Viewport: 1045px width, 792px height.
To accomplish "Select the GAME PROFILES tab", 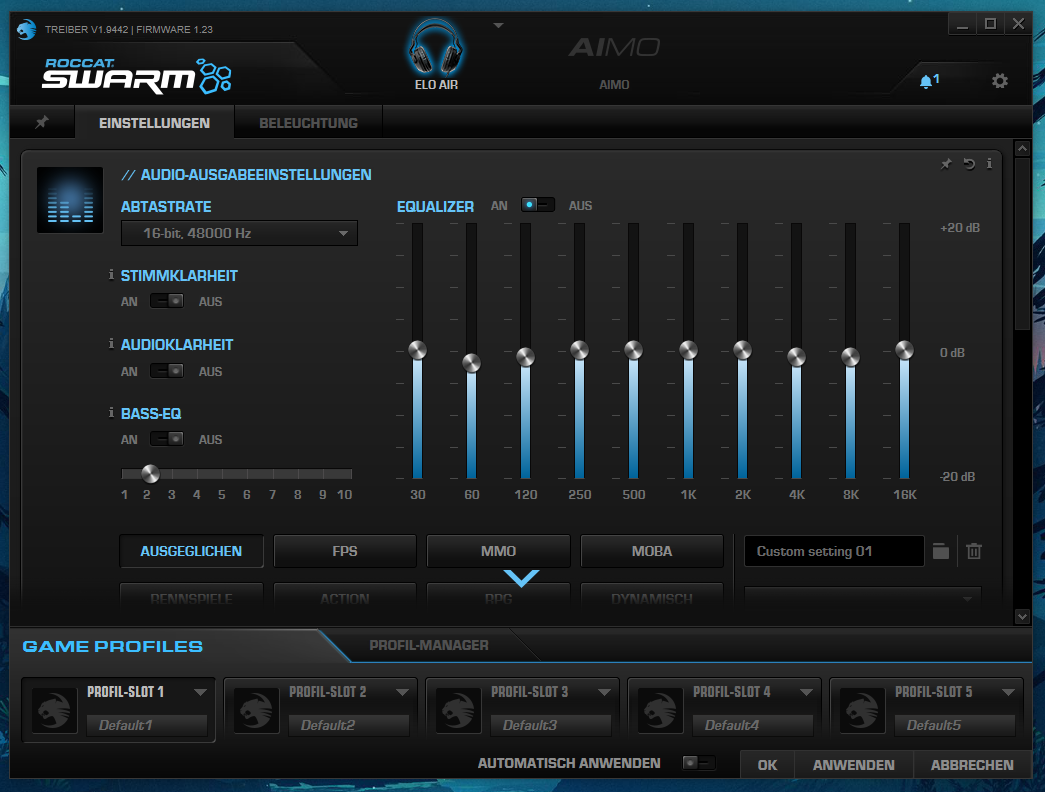I will (x=113, y=646).
